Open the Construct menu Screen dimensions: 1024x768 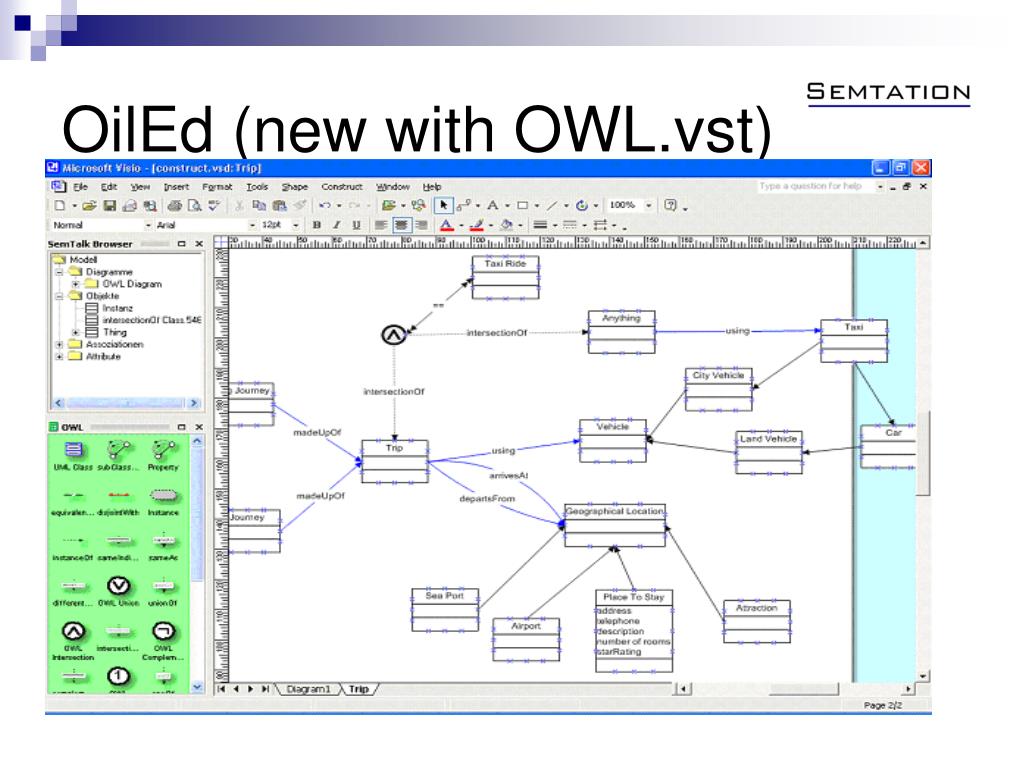coord(342,187)
